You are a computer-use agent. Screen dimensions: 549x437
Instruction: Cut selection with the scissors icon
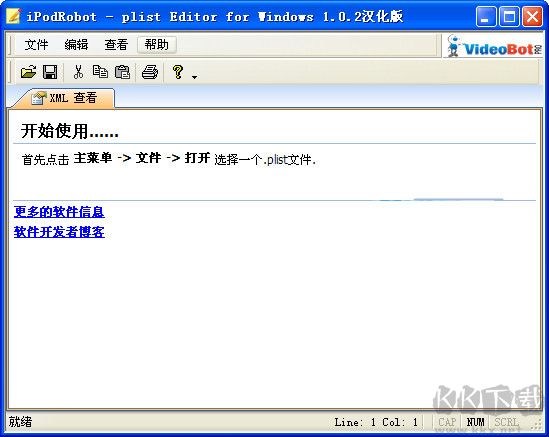tap(78, 72)
